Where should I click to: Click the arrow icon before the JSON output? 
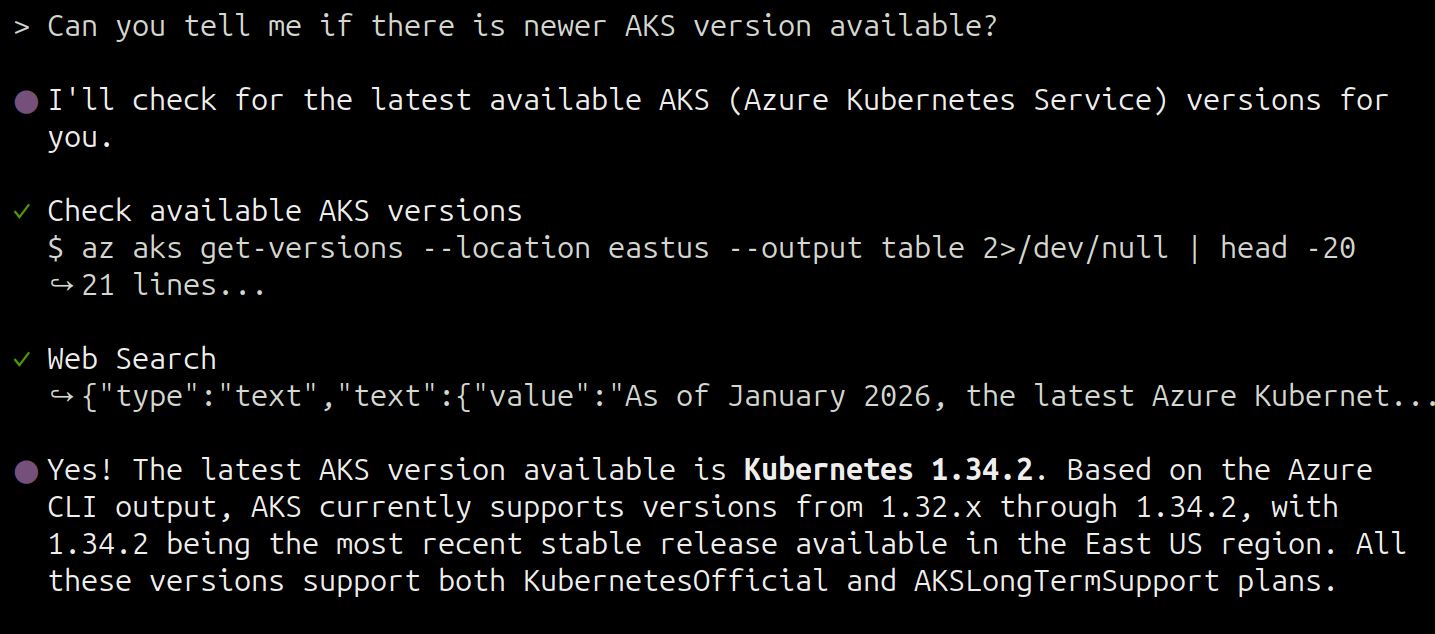tap(62, 397)
